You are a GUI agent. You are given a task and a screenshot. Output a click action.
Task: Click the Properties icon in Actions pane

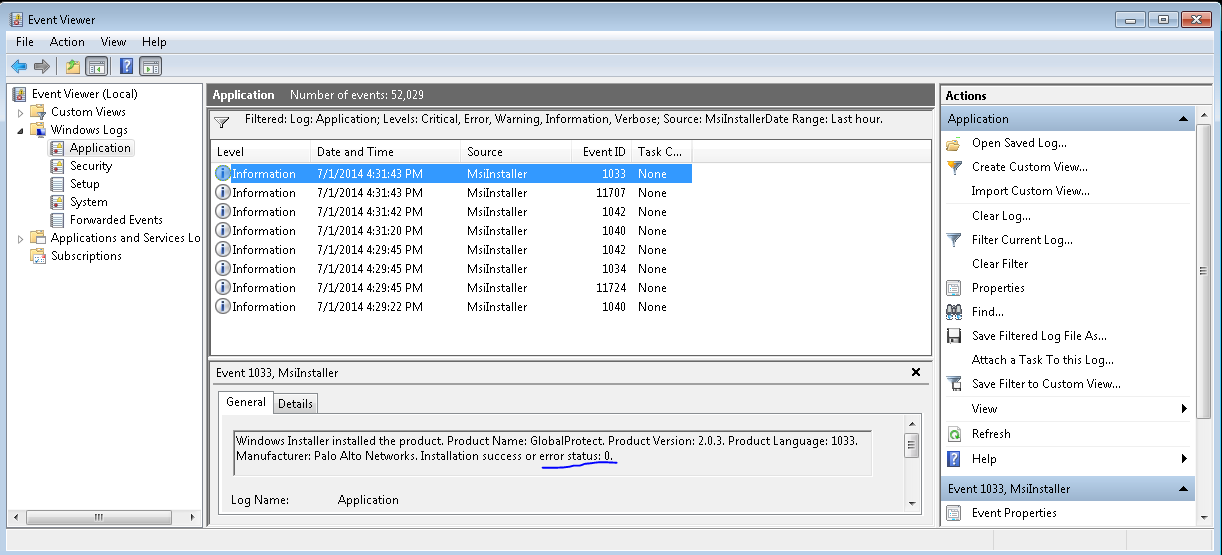[x=954, y=288]
